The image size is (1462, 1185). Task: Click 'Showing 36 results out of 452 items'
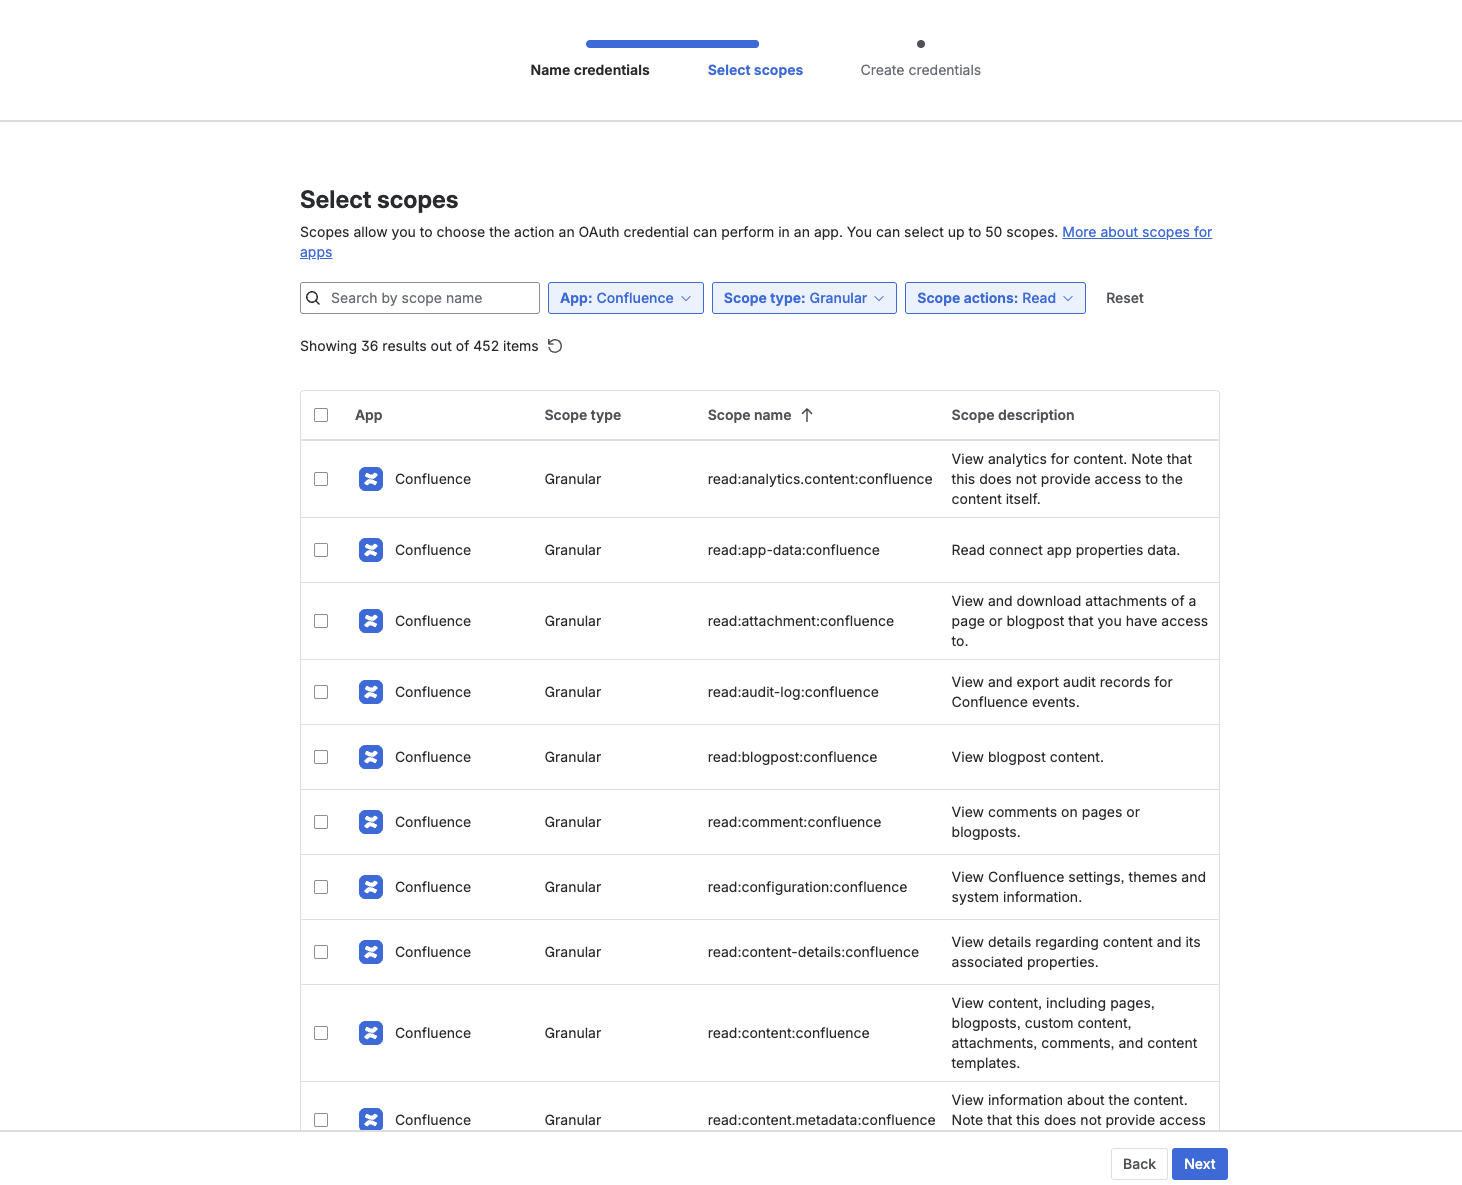[419, 346]
